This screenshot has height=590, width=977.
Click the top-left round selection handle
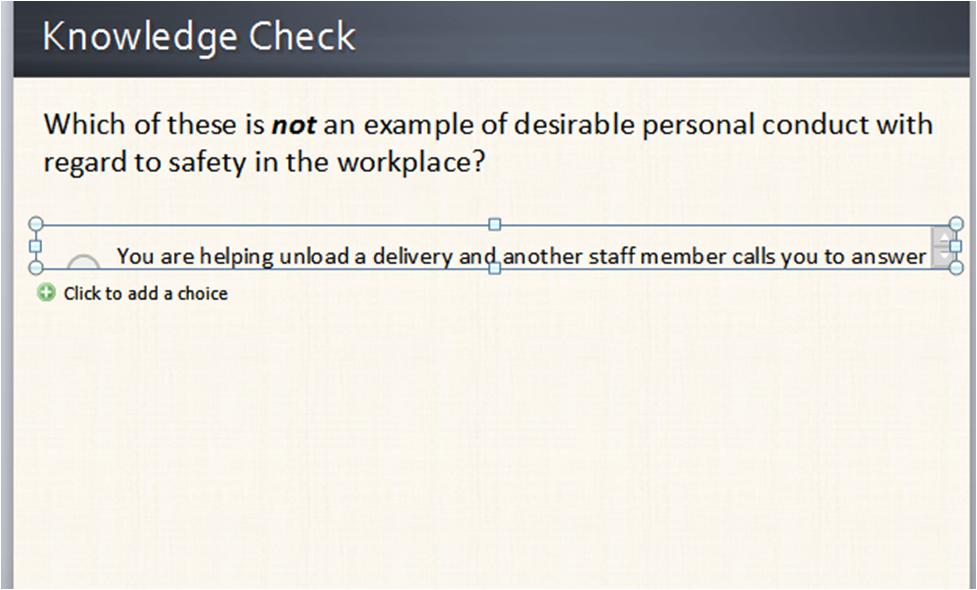click(x=36, y=224)
